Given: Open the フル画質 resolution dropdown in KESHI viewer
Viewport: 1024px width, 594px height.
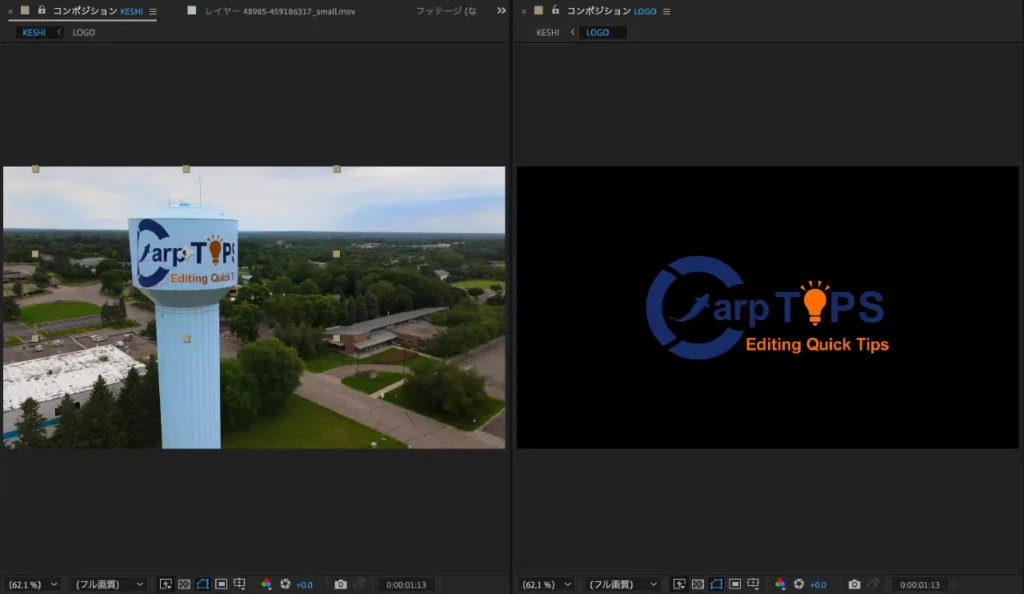Looking at the screenshot, I should coord(108,585).
